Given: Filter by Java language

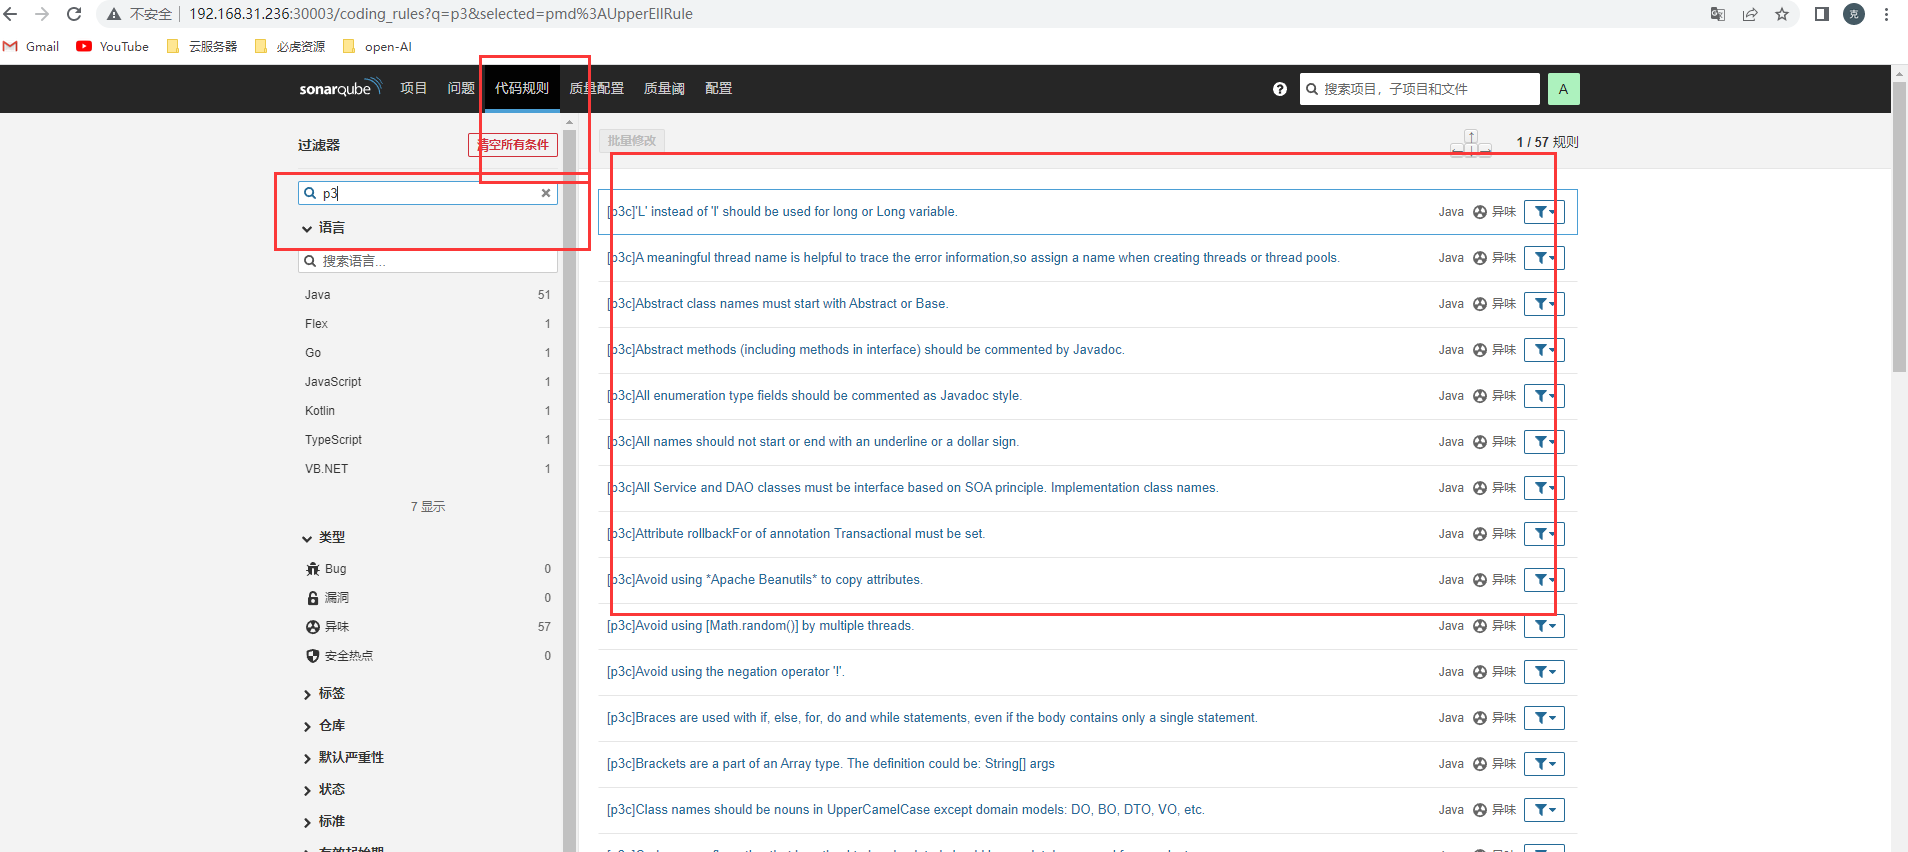Looking at the screenshot, I should tap(428, 295).
